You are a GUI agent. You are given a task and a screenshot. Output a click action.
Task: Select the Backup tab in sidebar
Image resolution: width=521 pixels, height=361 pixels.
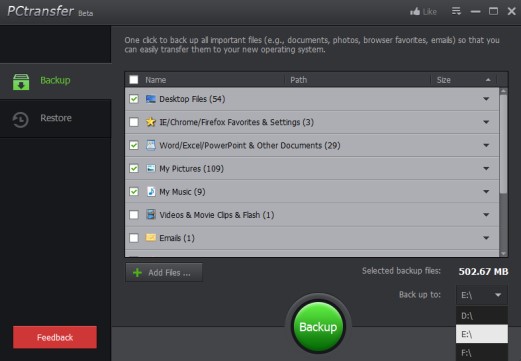(56, 81)
